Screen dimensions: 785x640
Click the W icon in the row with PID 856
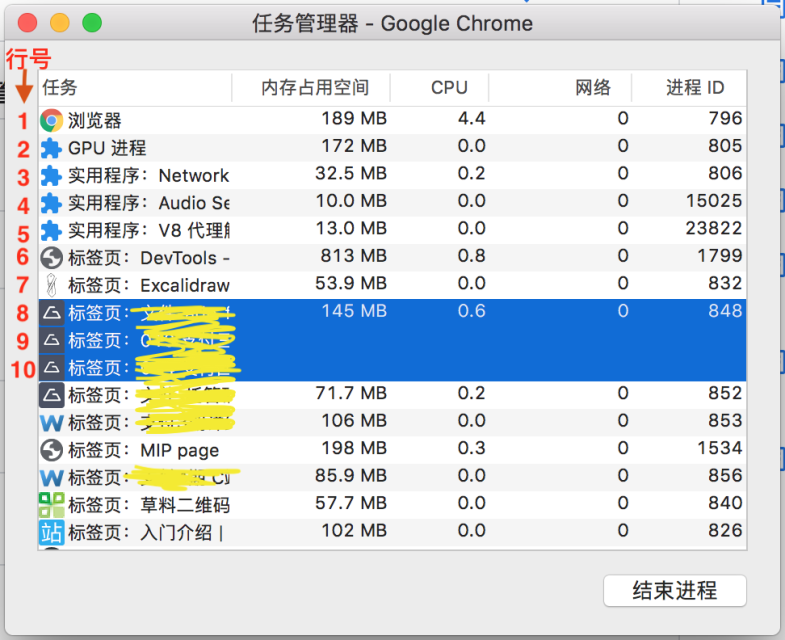(x=52, y=478)
